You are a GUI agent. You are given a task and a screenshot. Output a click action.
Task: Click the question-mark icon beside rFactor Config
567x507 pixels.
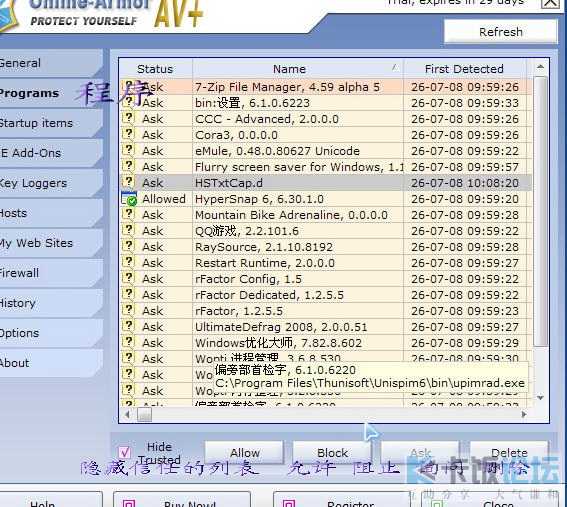(128, 278)
